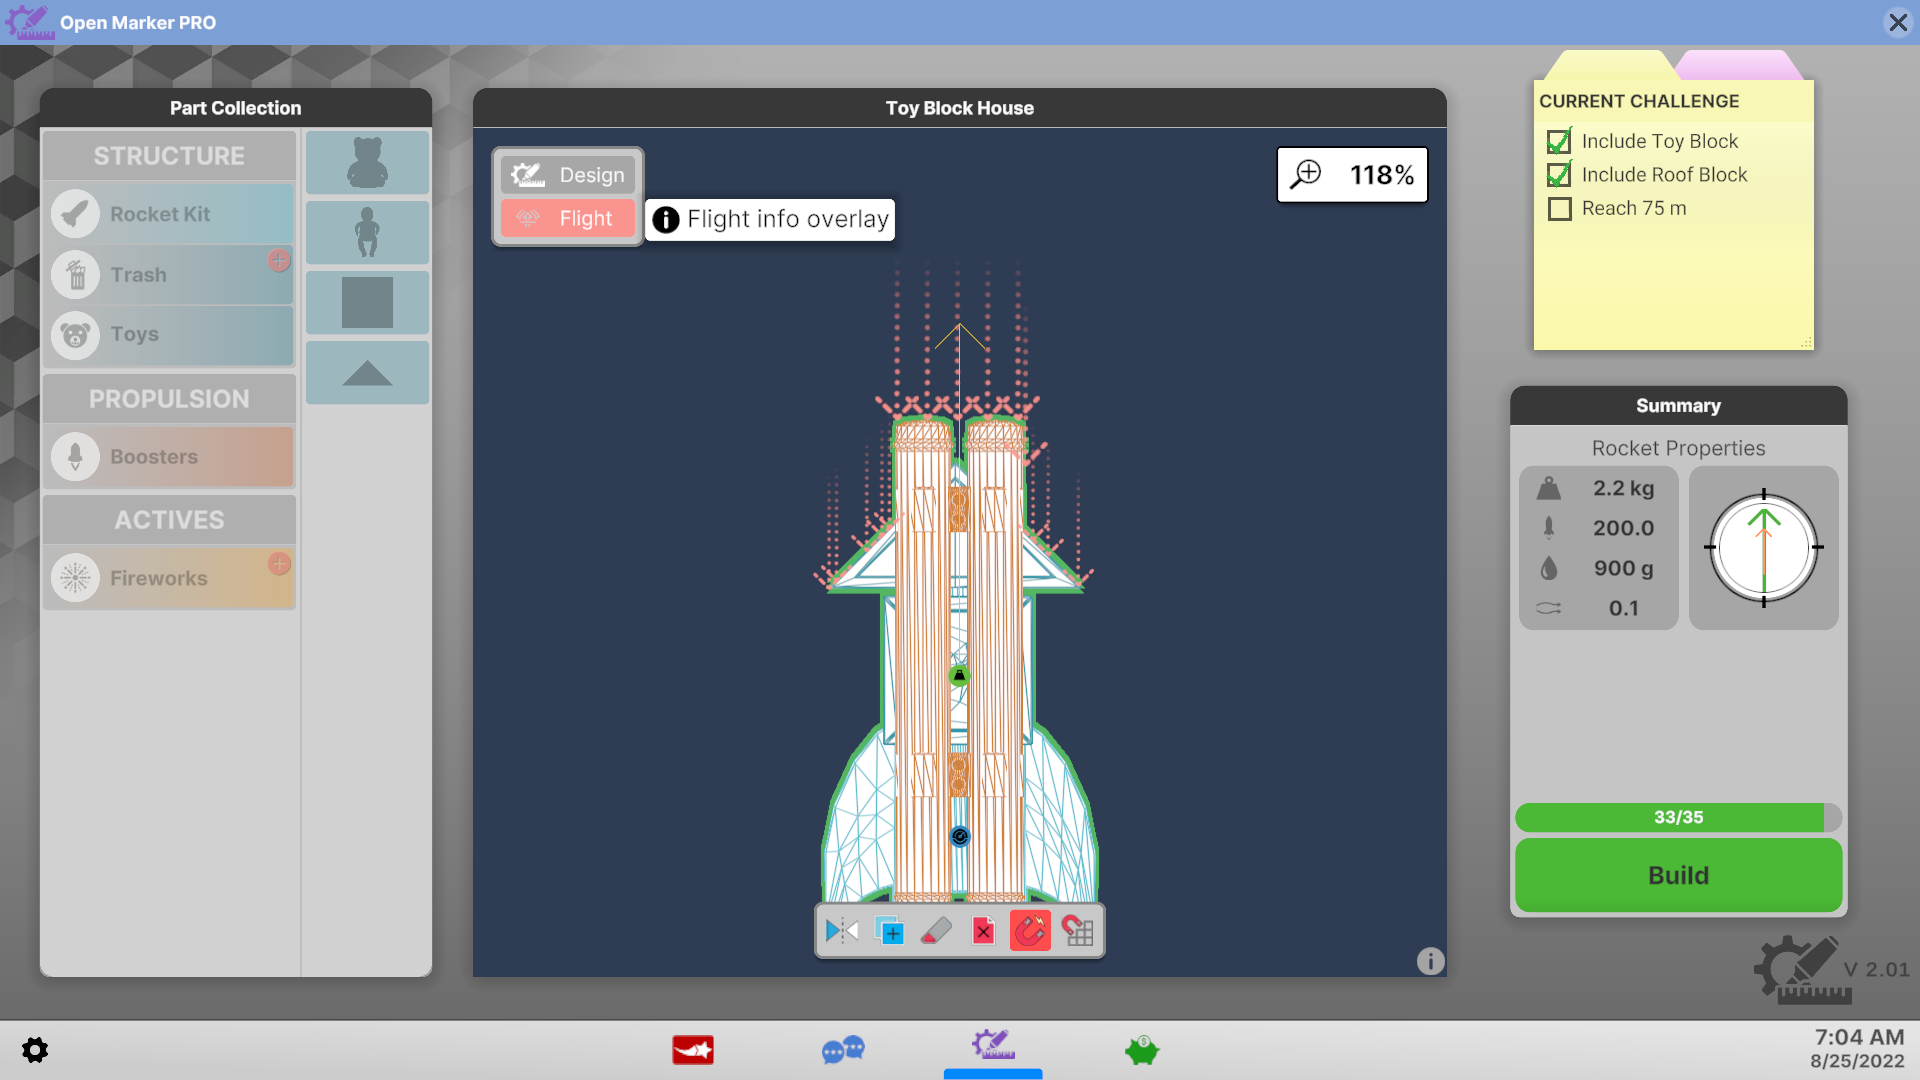Uncheck Include Toy Block checkbox
Screen dimensions: 1920x1080
point(1559,142)
